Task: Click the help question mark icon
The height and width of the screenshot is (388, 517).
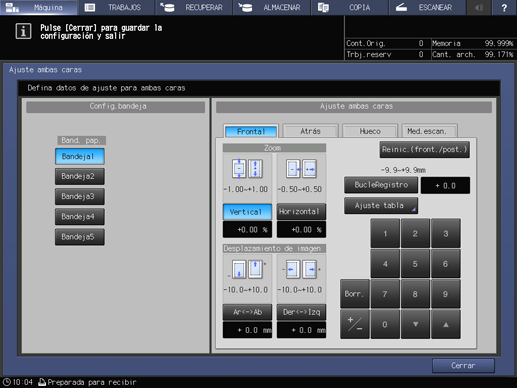Action: [x=504, y=7]
